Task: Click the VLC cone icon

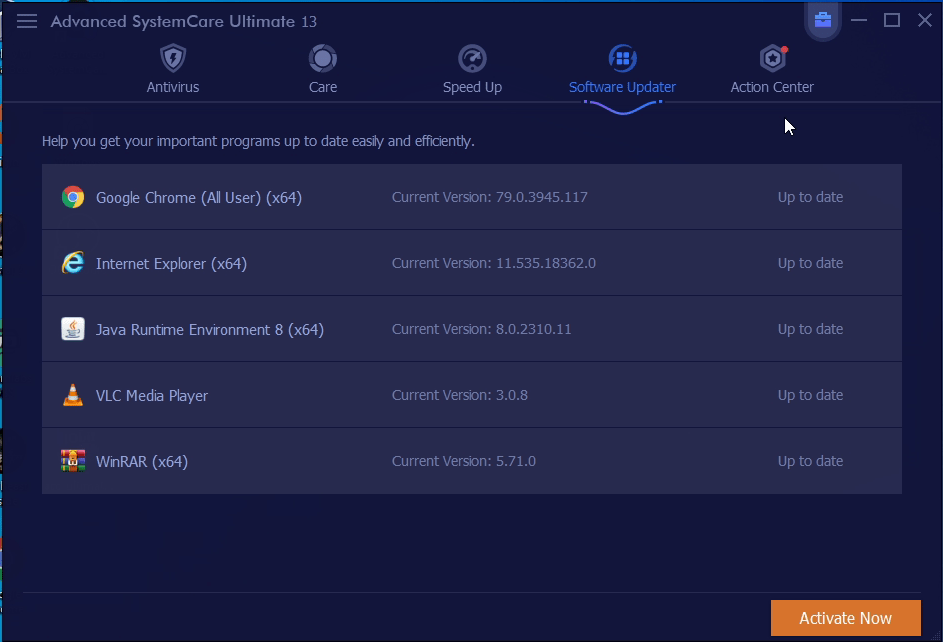Action: (73, 395)
